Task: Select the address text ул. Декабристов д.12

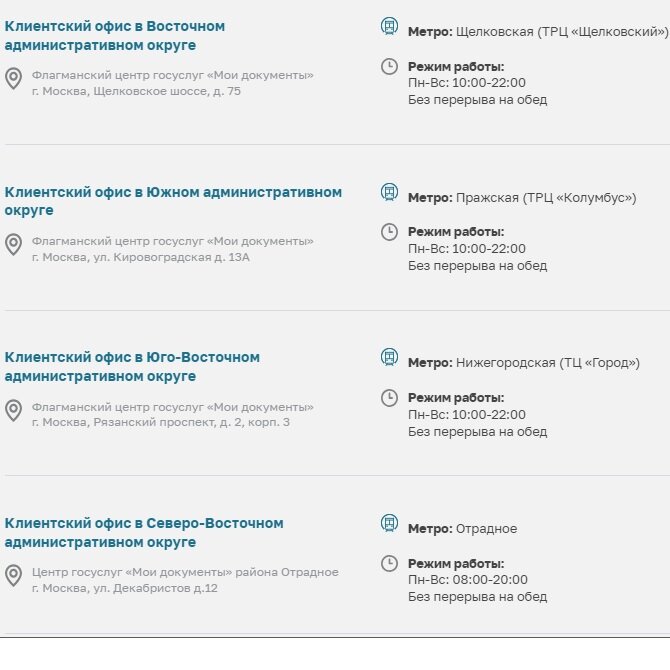Action: coord(156,588)
